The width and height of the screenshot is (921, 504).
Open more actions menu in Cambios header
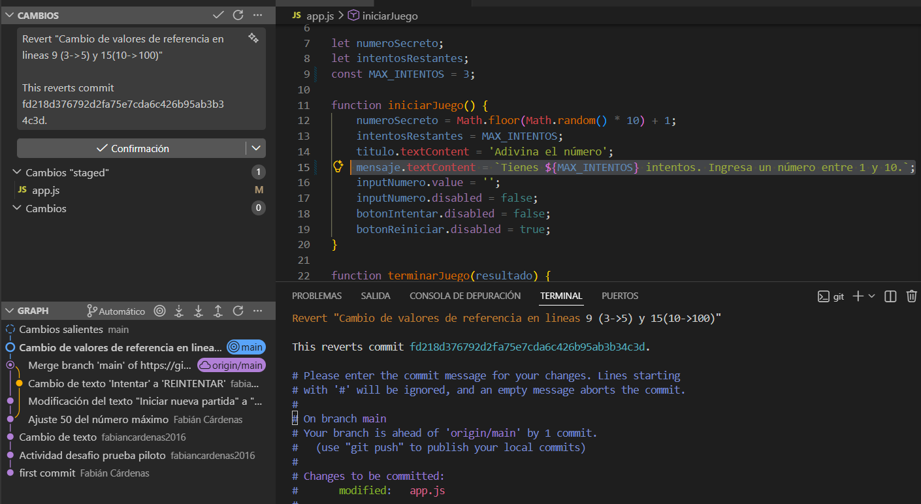tap(257, 15)
